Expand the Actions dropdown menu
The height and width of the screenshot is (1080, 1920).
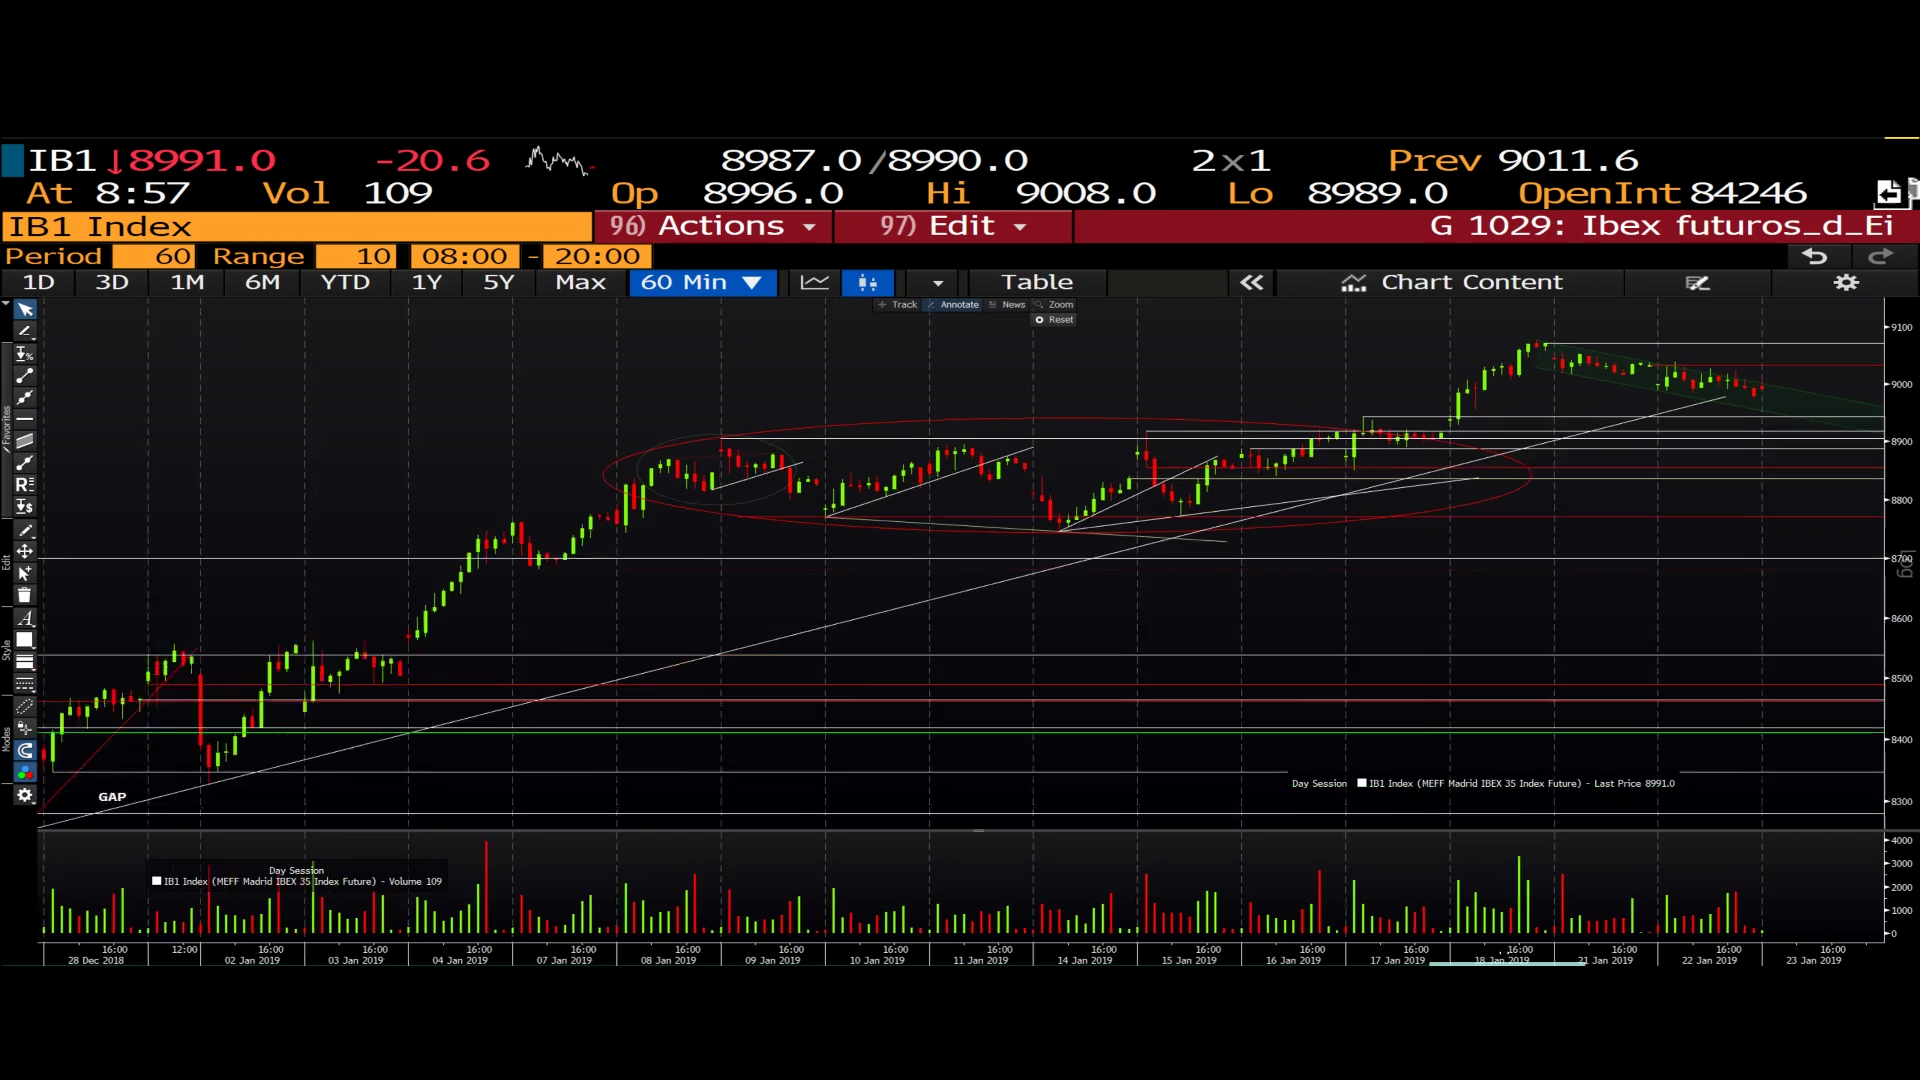714,227
